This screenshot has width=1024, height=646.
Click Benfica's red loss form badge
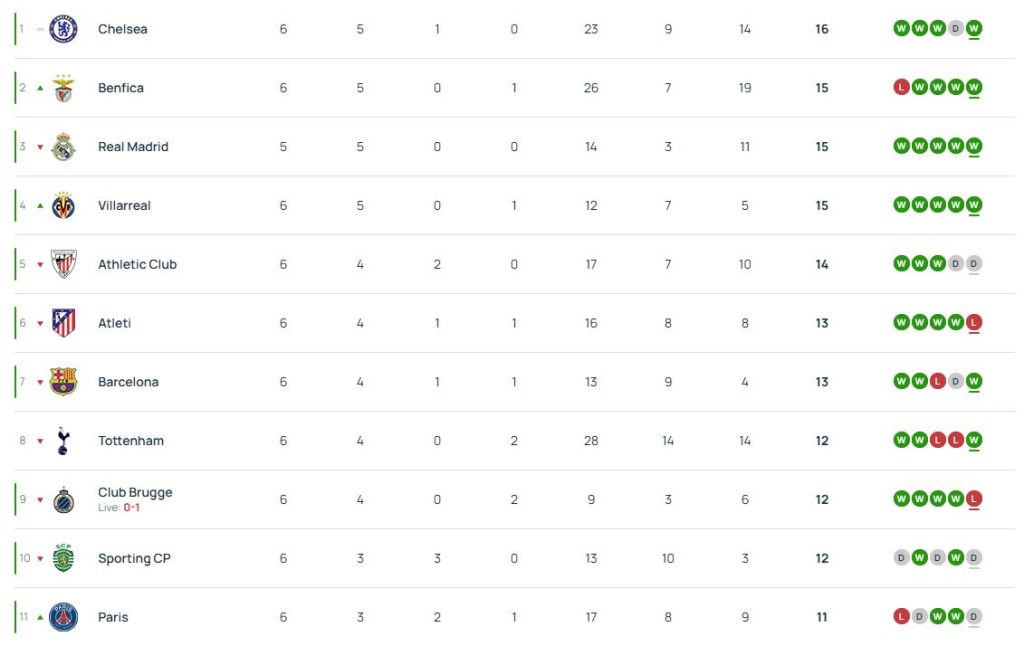pos(901,88)
